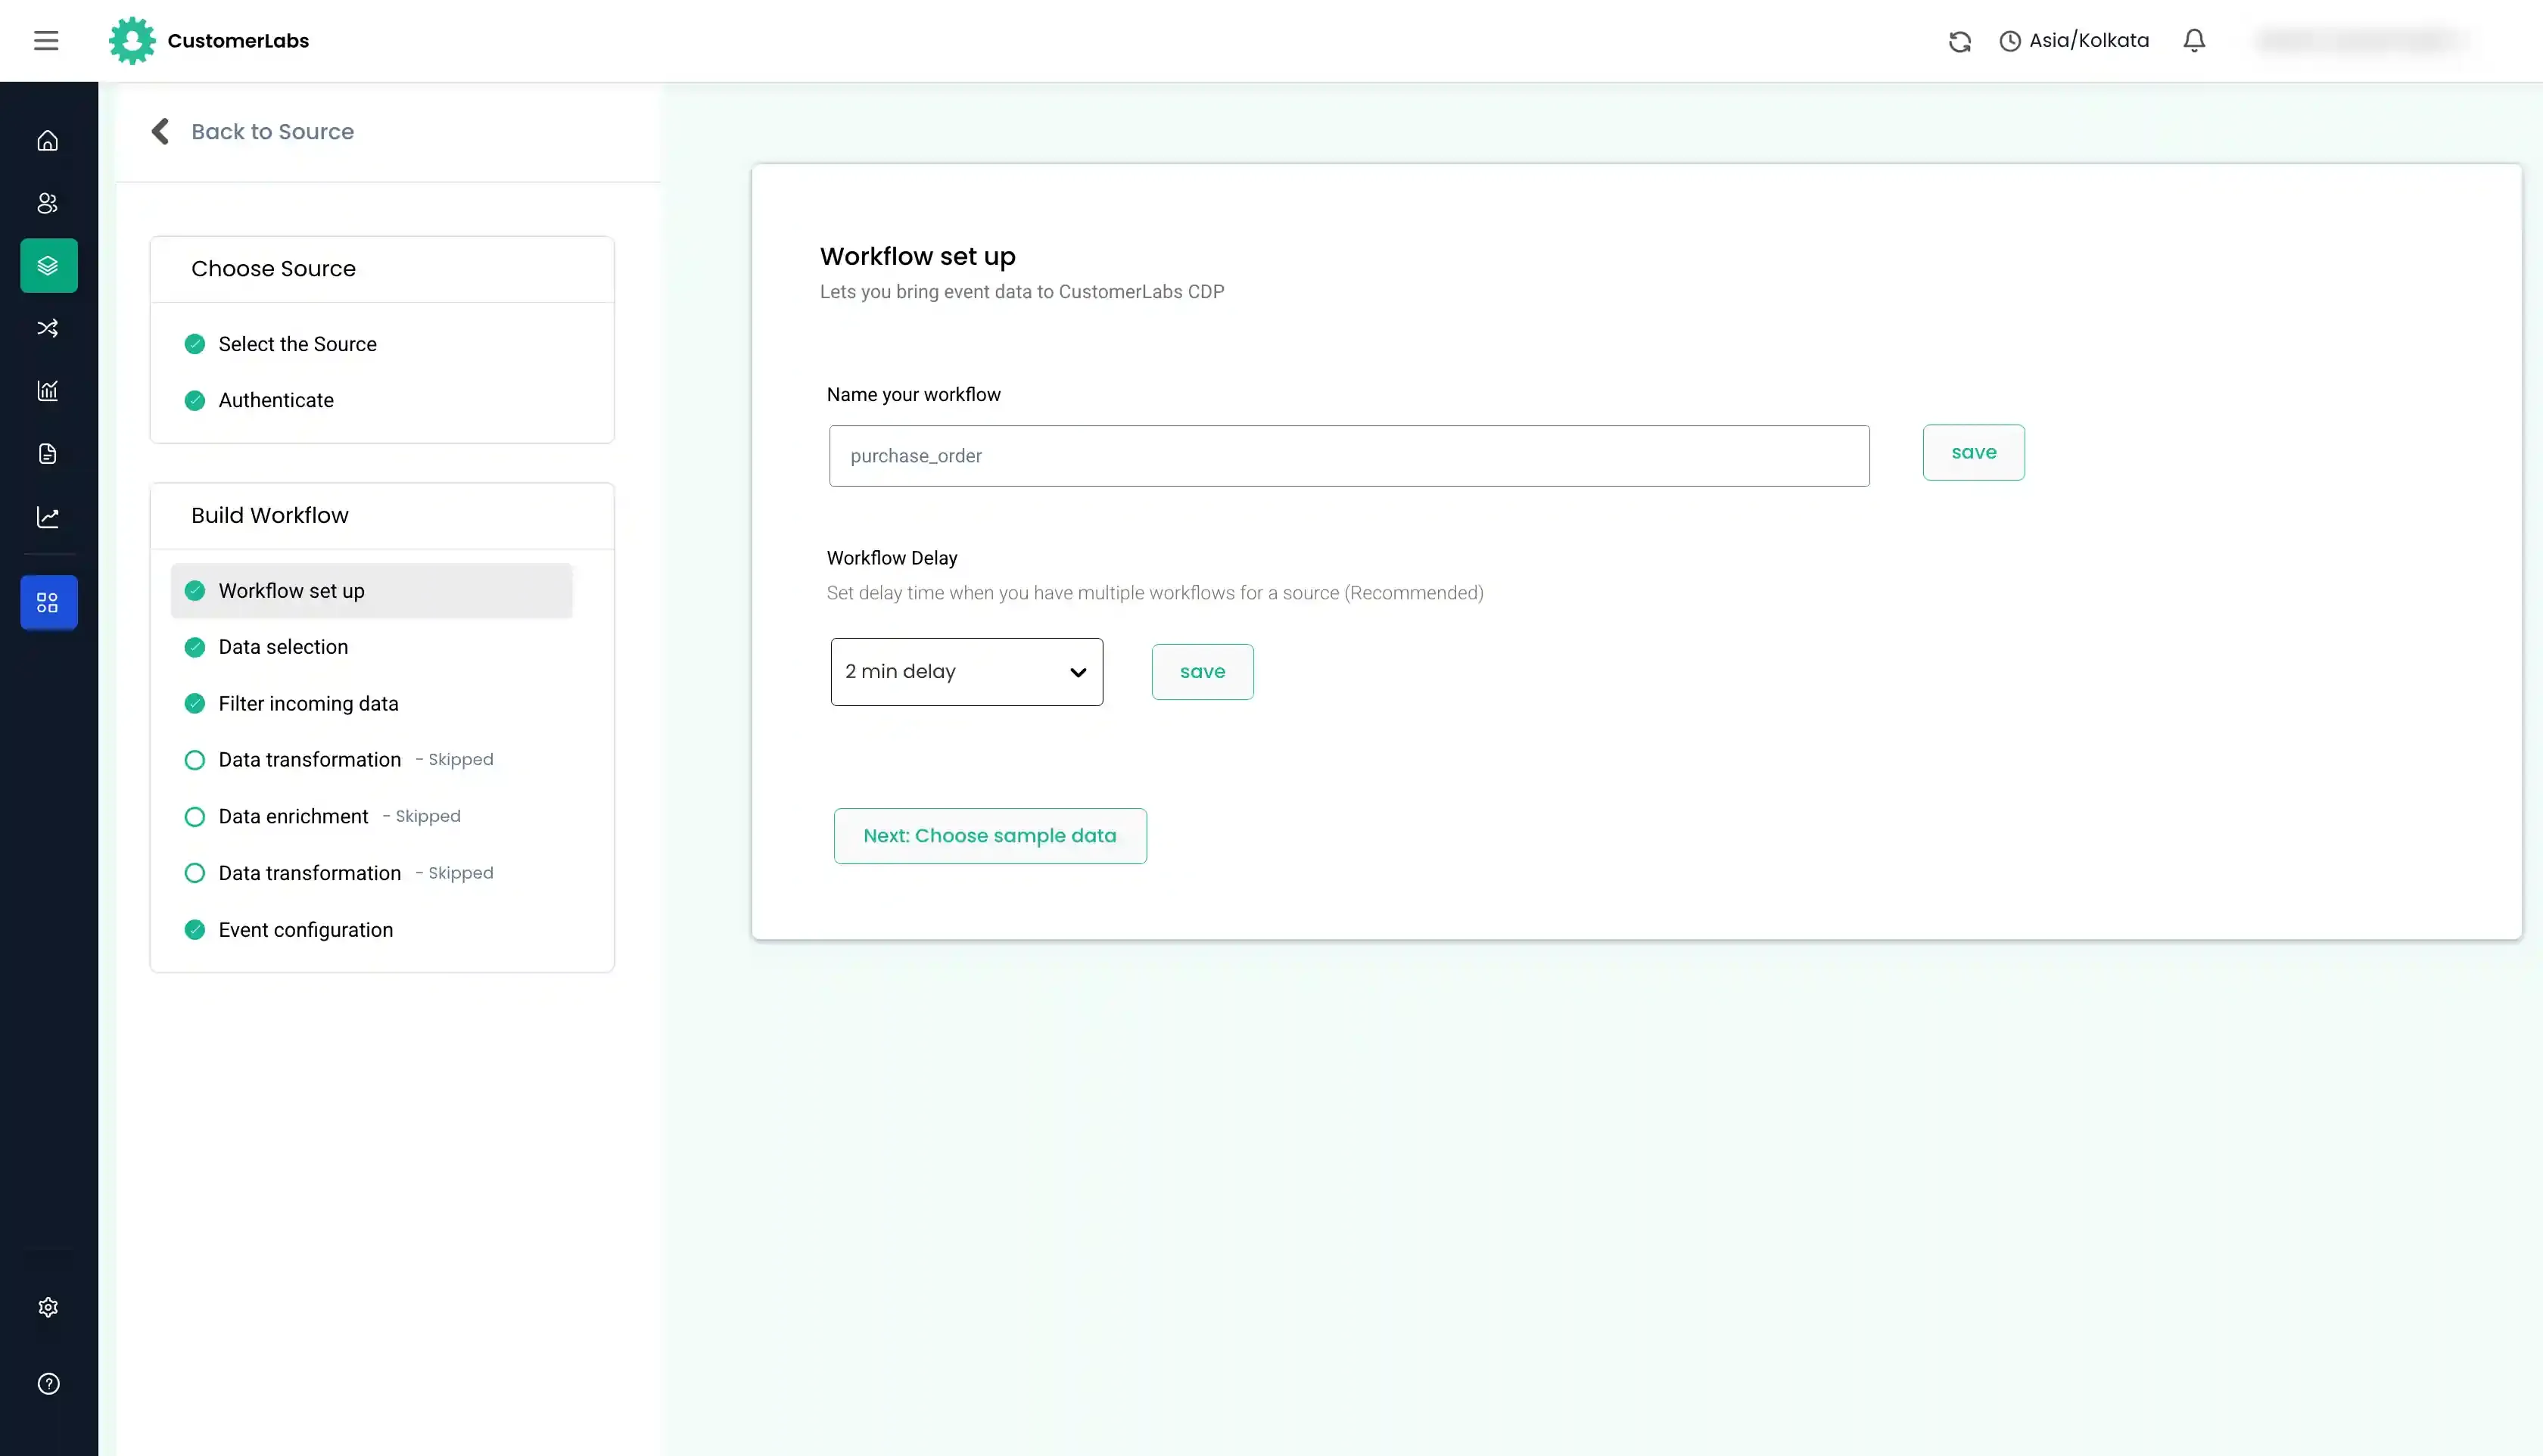Save the workflow delay
The height and width of the screenshot is (1456, 2543).
click(1202, 672)
